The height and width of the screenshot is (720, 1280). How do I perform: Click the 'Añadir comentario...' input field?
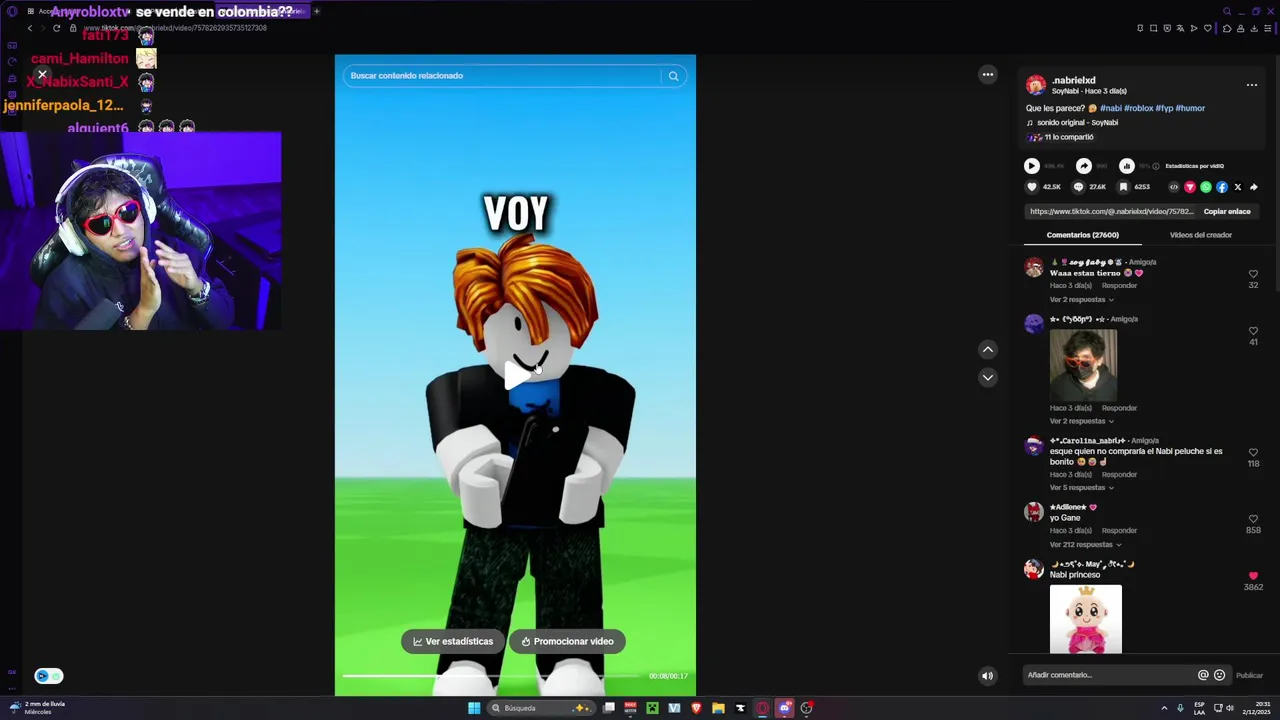[1108, 675]
